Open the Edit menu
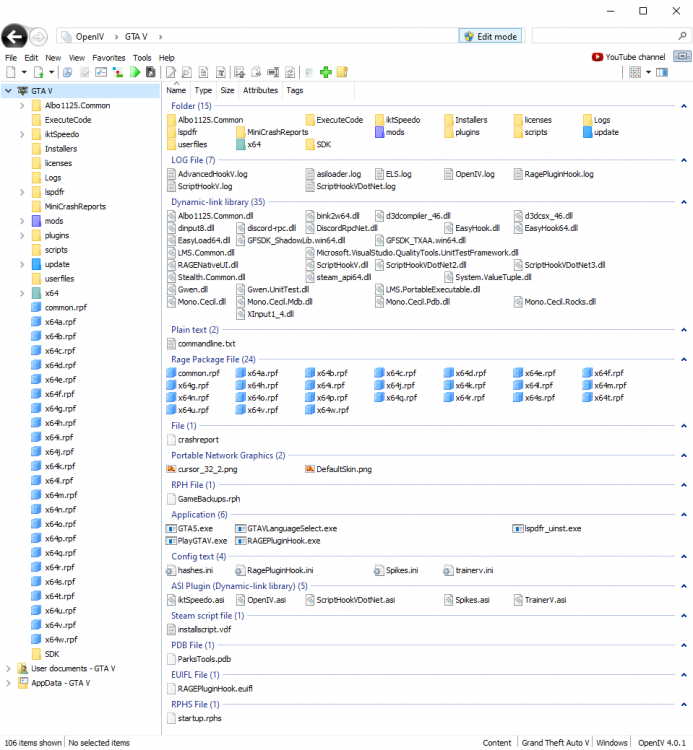 coord(31,57)
